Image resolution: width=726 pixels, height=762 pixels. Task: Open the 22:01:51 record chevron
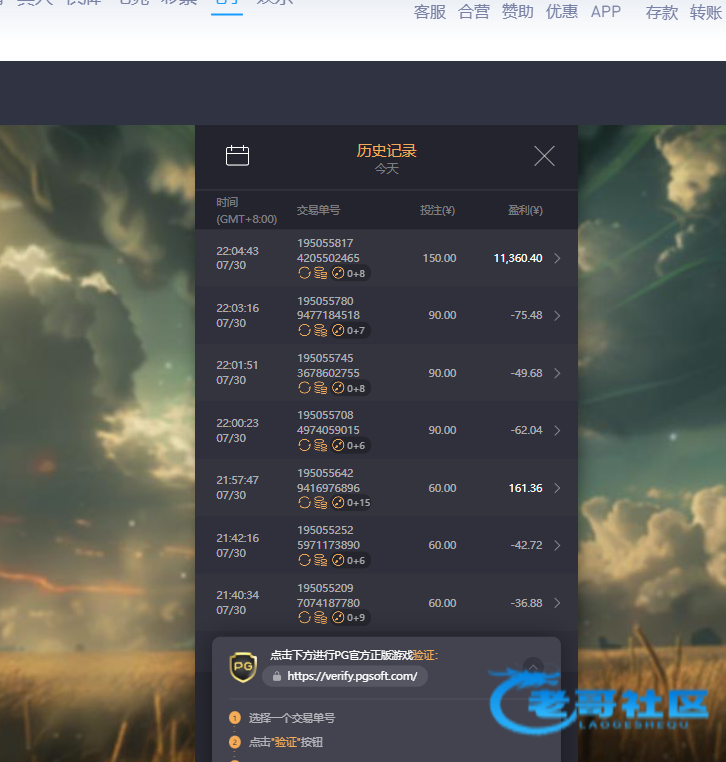[557, 373]
